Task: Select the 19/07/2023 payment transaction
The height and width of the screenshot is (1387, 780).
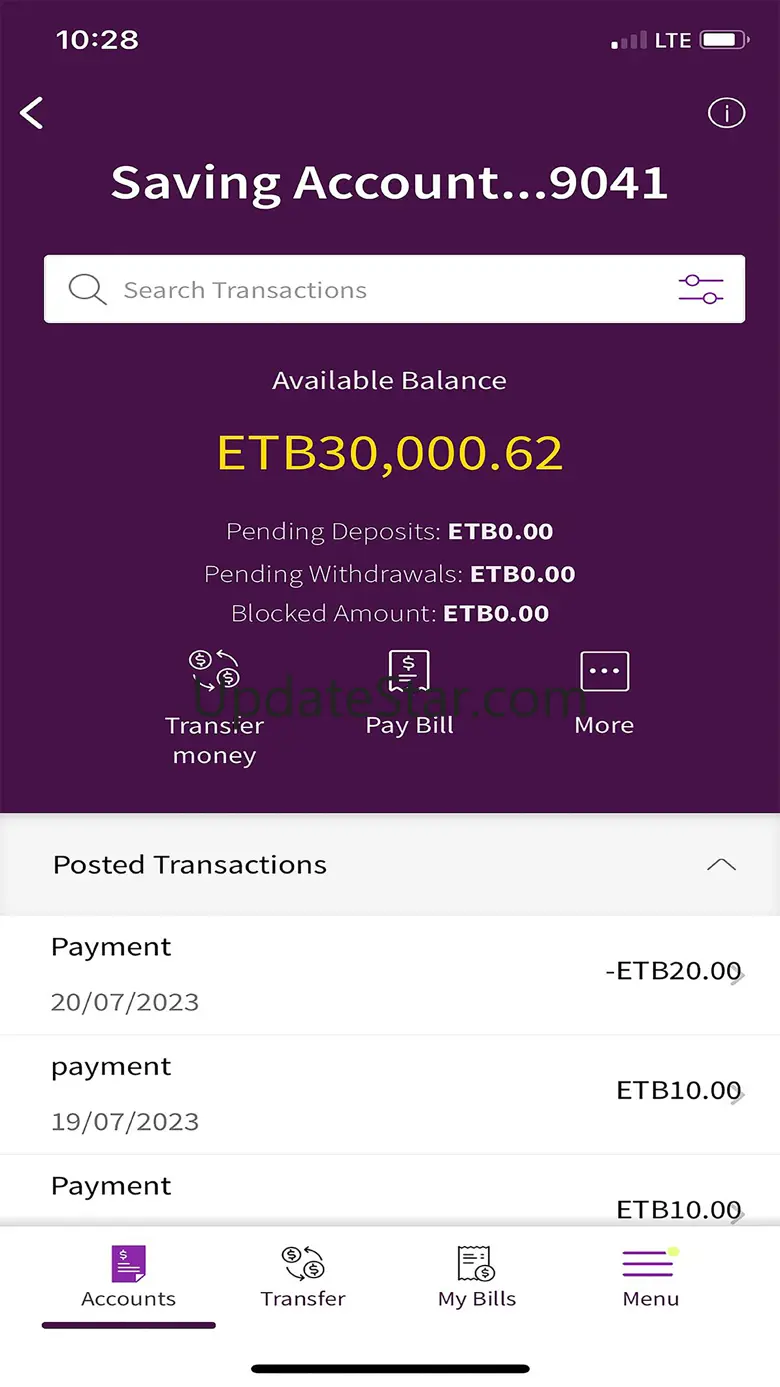Action: coord(300,1094)
